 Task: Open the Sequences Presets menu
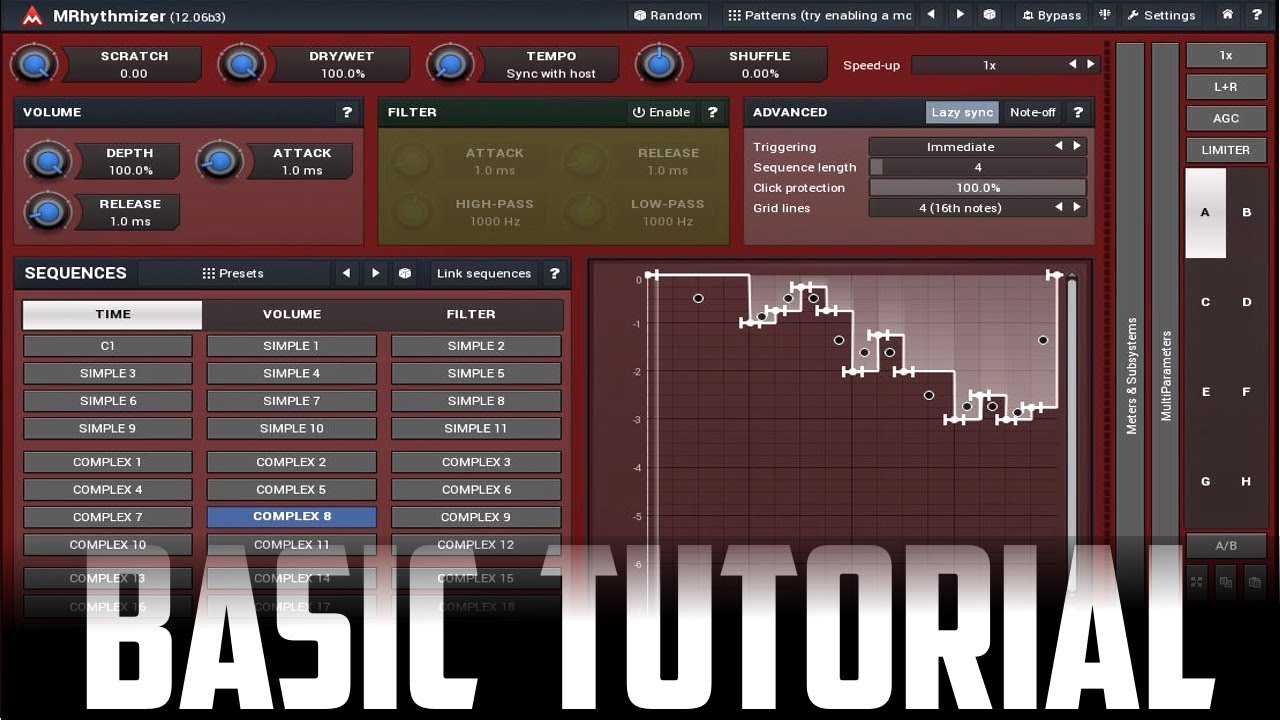coord(233,273)
